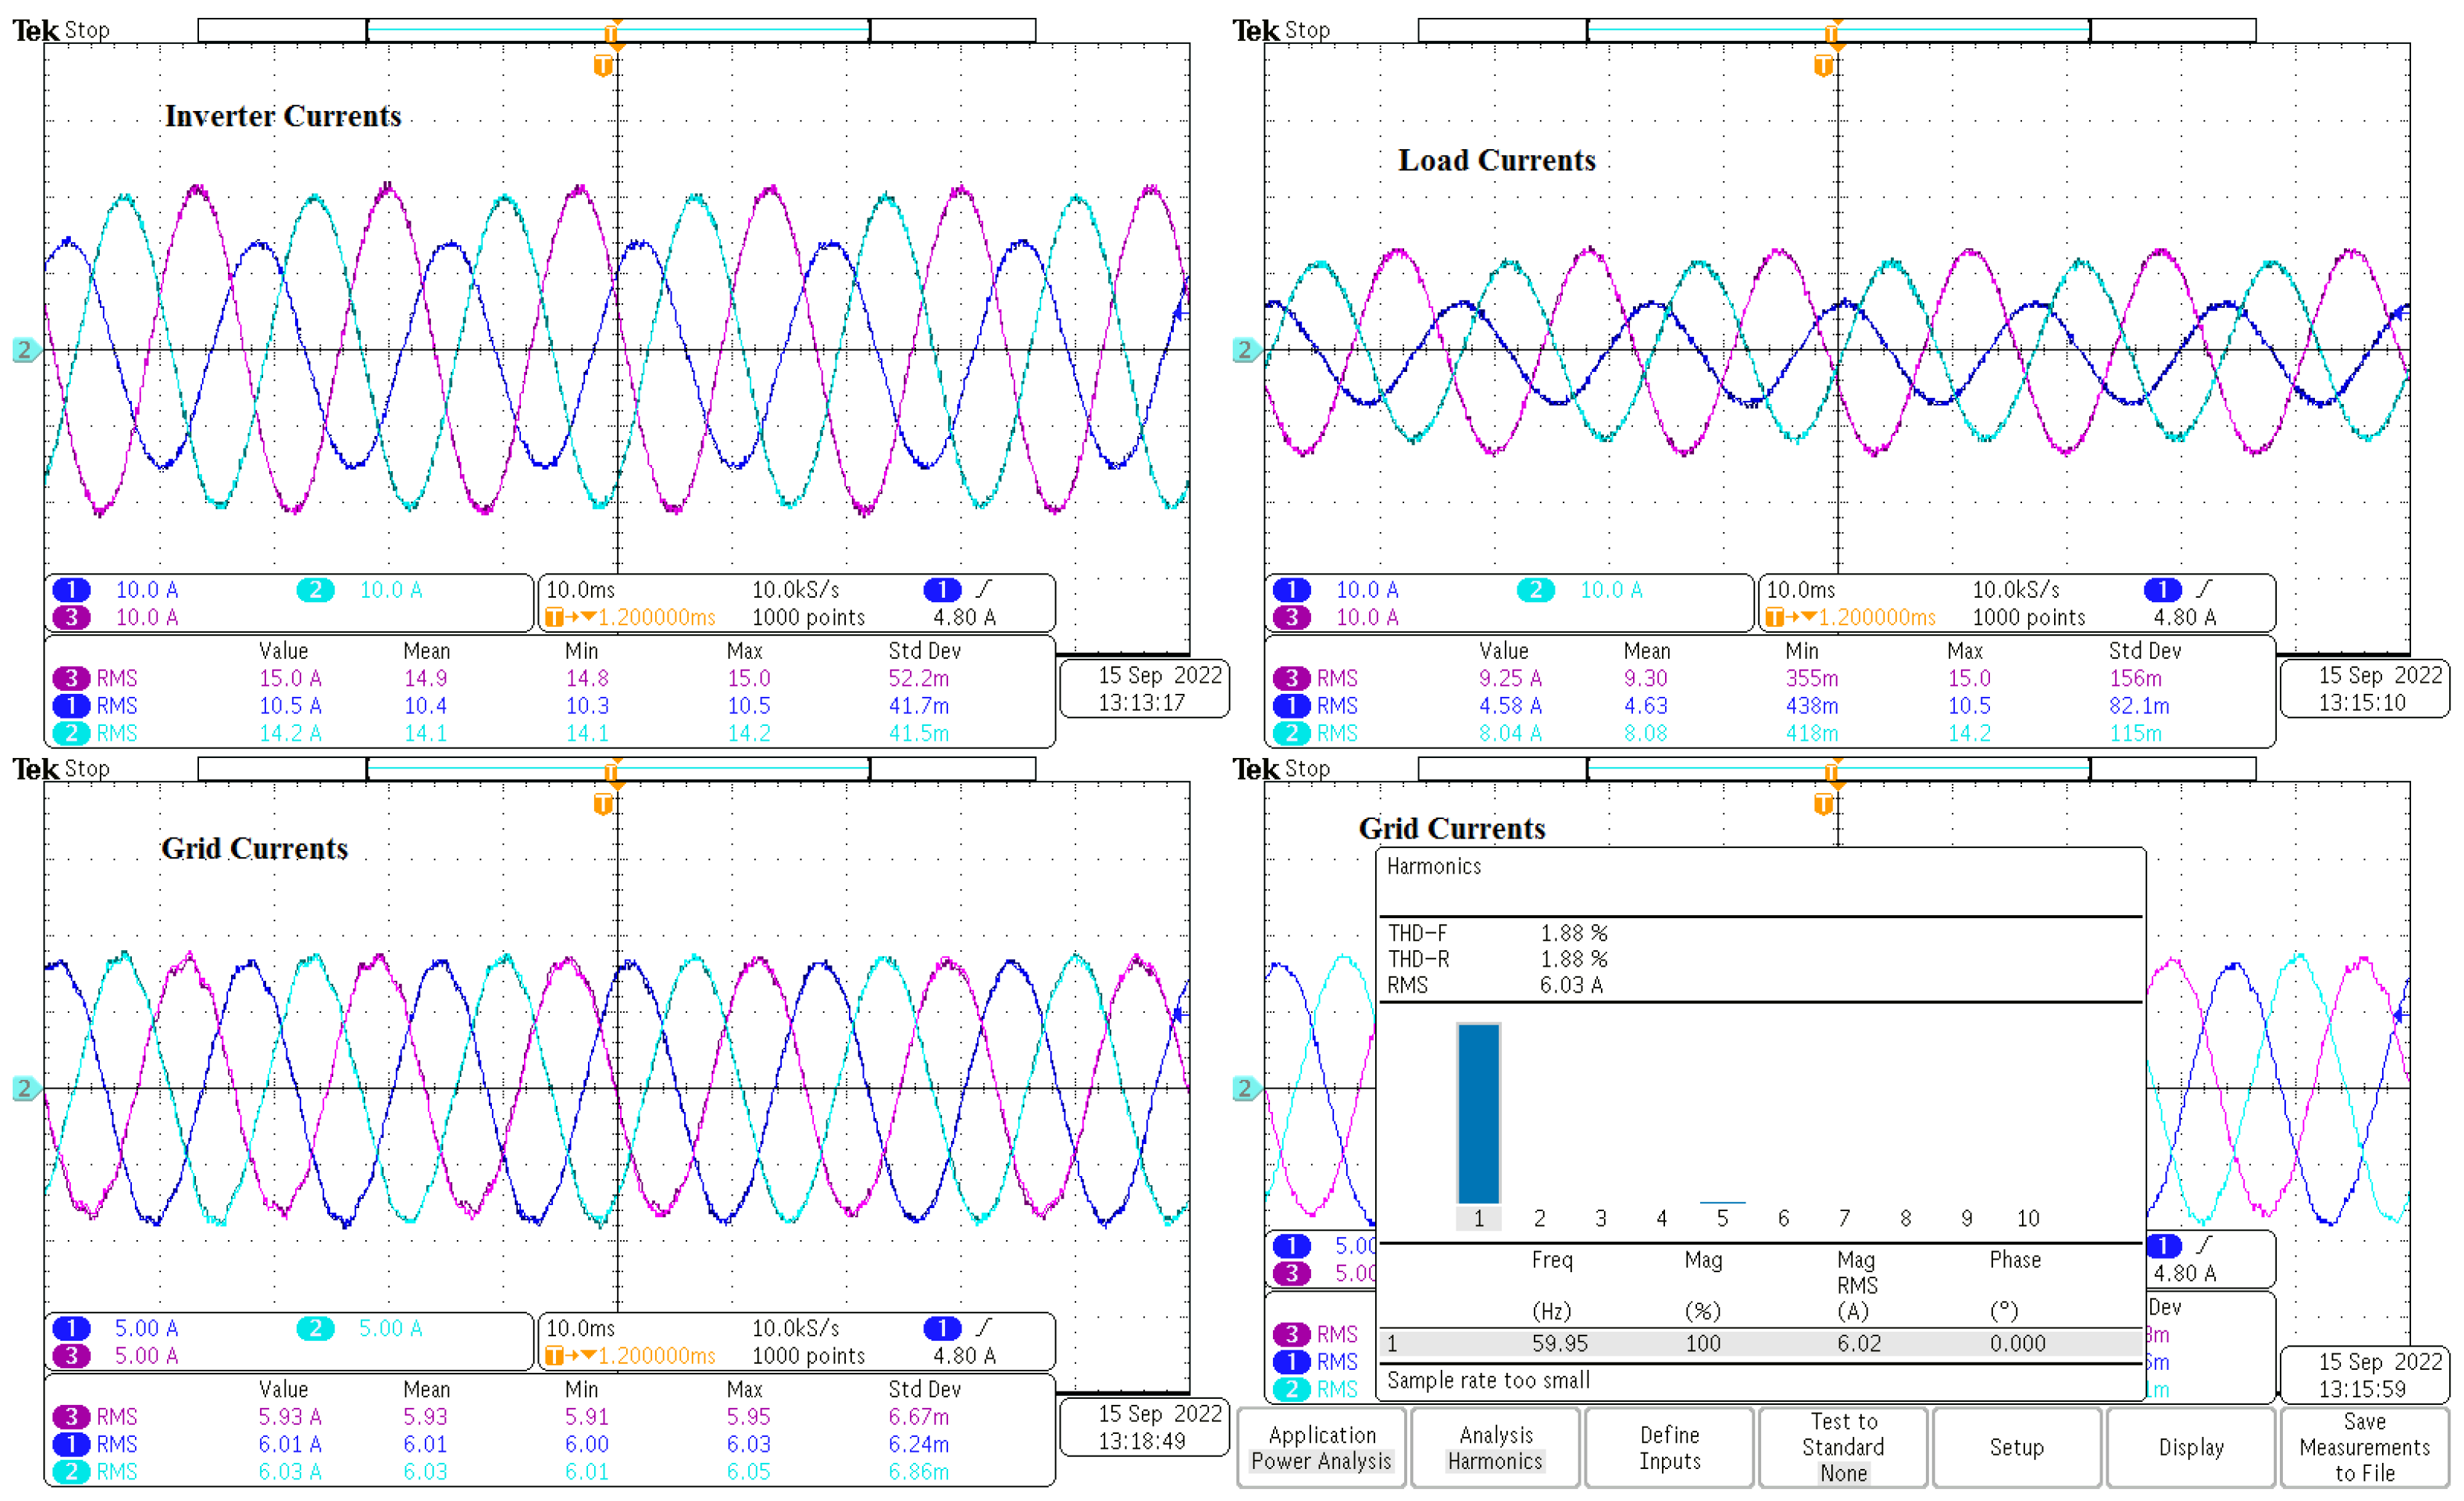The width and height of the screenshot is (2464, 1501).
Task: Click channel 2 RMS badge in Inverter Currents measurements
Action: pos(72,733)
